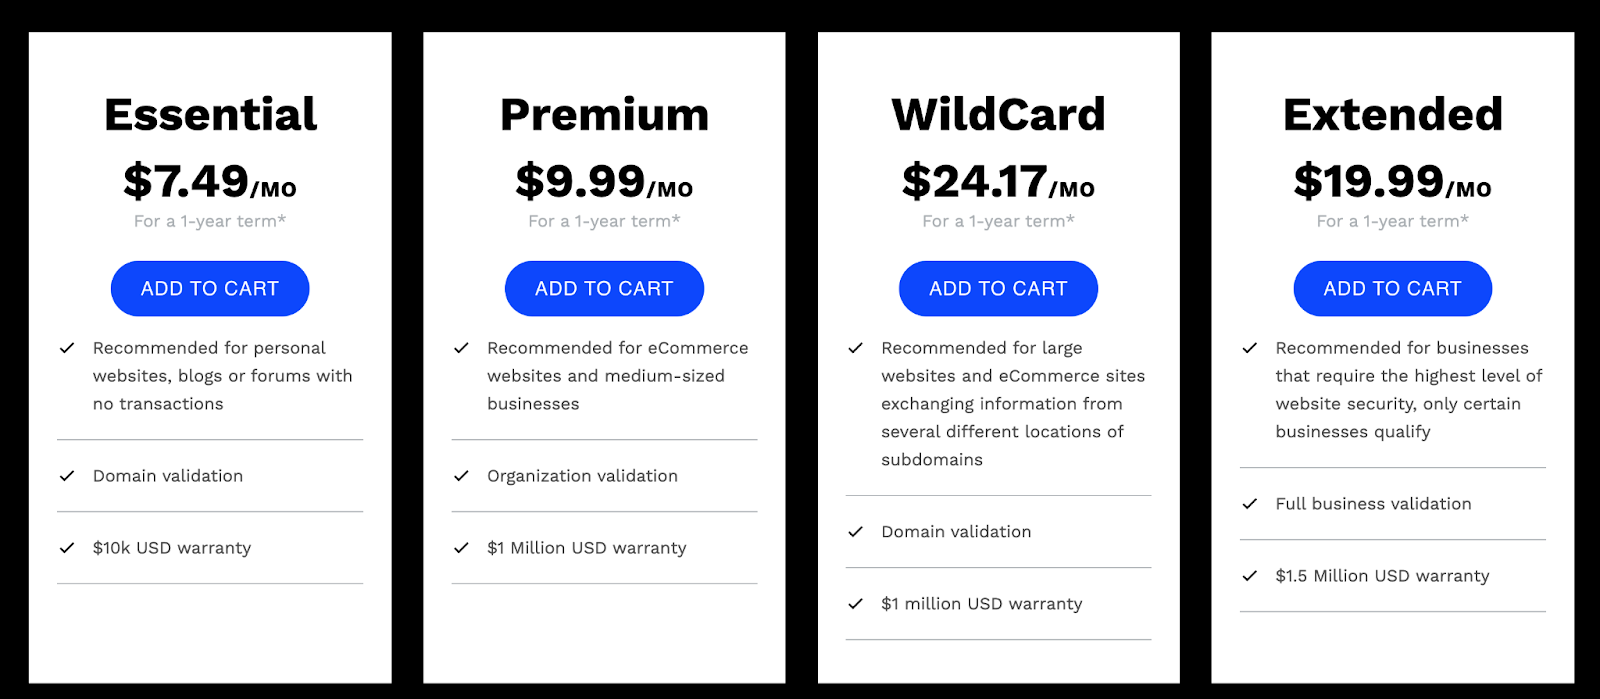This screenshot has width=1600, height=699.
Task: Click checkmark beside WildCard Domain validation
Action: coord(855,532)
